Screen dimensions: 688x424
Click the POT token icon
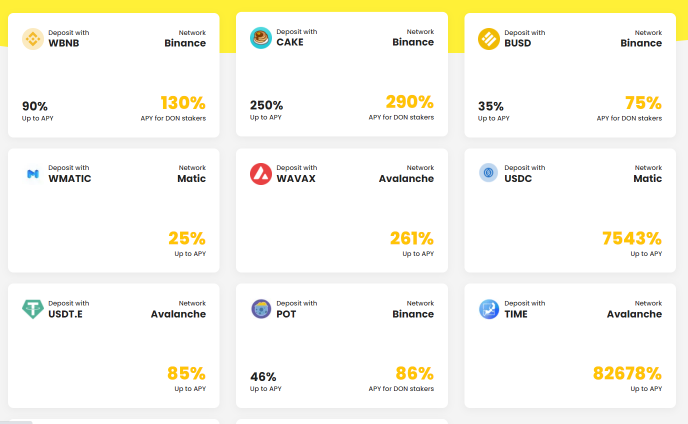[x=261, y=309]
